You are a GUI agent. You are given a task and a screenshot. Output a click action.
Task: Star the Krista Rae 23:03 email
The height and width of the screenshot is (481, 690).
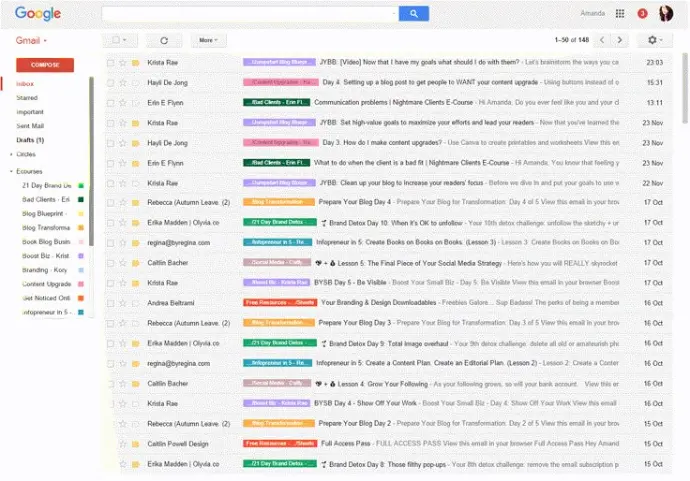coord(123,63)
